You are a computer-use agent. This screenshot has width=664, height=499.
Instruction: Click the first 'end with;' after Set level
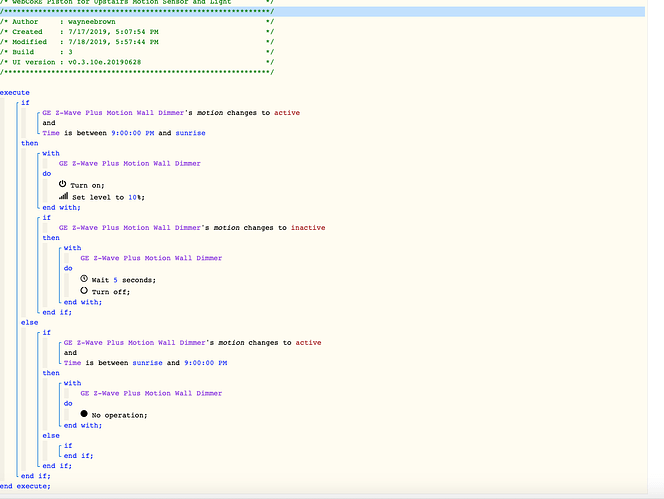pyautogui.click(x=61, y=208)
